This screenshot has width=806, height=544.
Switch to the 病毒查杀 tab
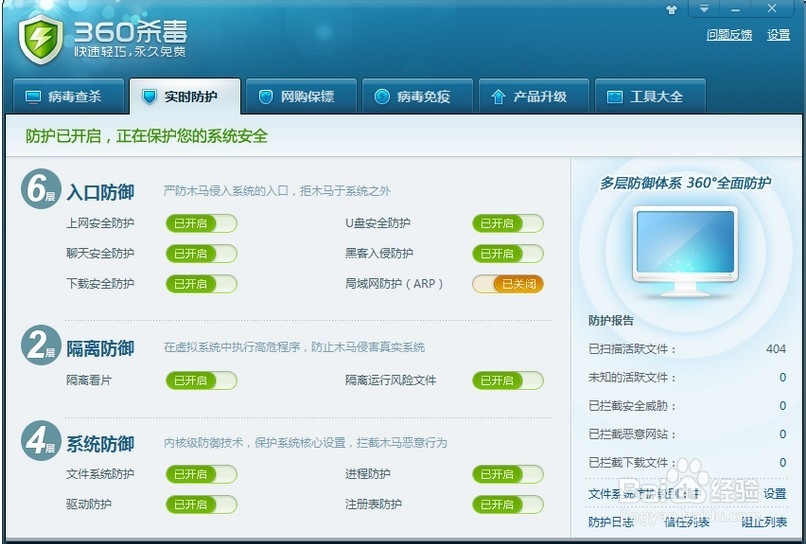pos(68,96)
